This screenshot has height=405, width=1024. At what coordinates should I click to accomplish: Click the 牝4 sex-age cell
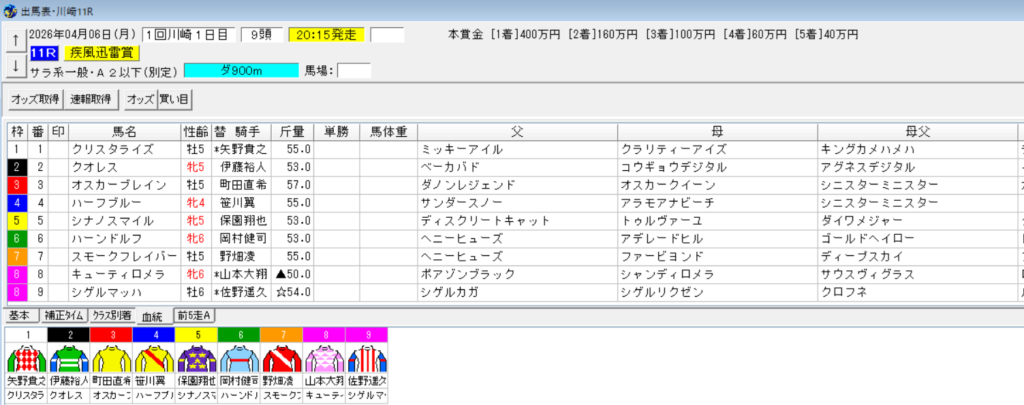(195, 202)
